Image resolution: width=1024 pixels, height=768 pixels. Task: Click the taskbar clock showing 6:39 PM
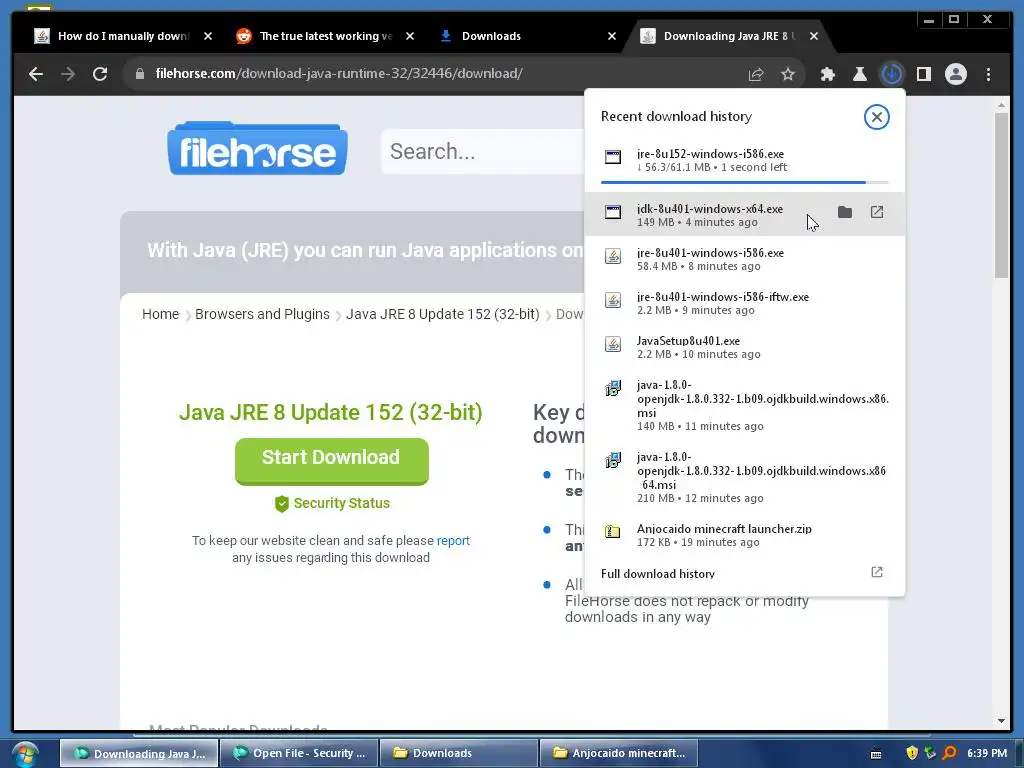(987, 753)
